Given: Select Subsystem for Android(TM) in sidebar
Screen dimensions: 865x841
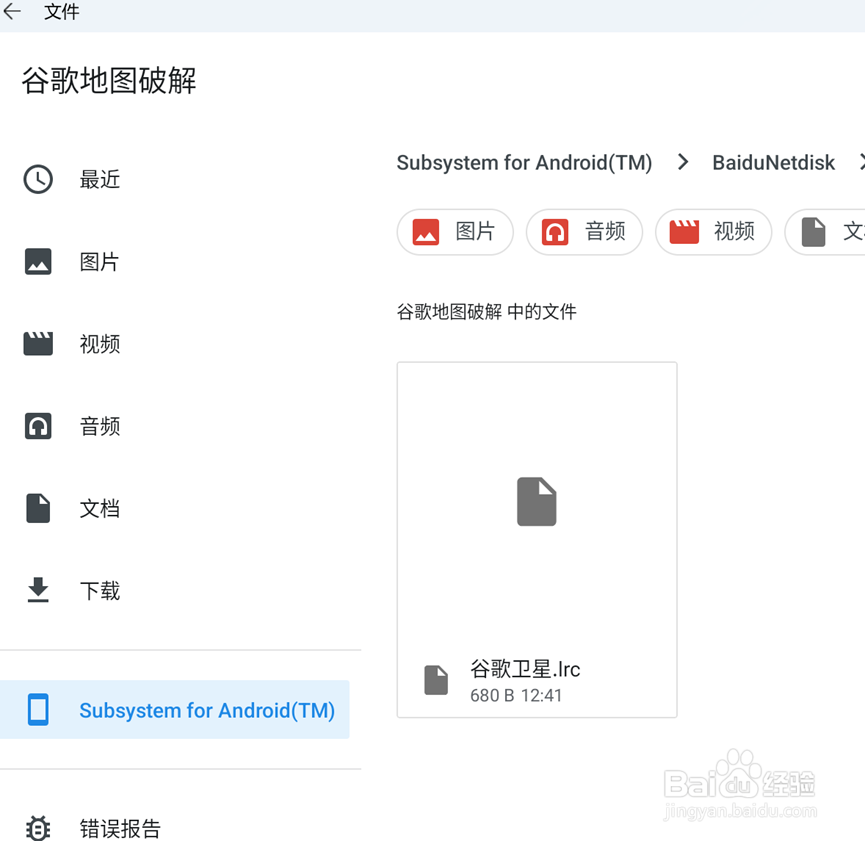Looking at the screenshot, I should (174, 710).
